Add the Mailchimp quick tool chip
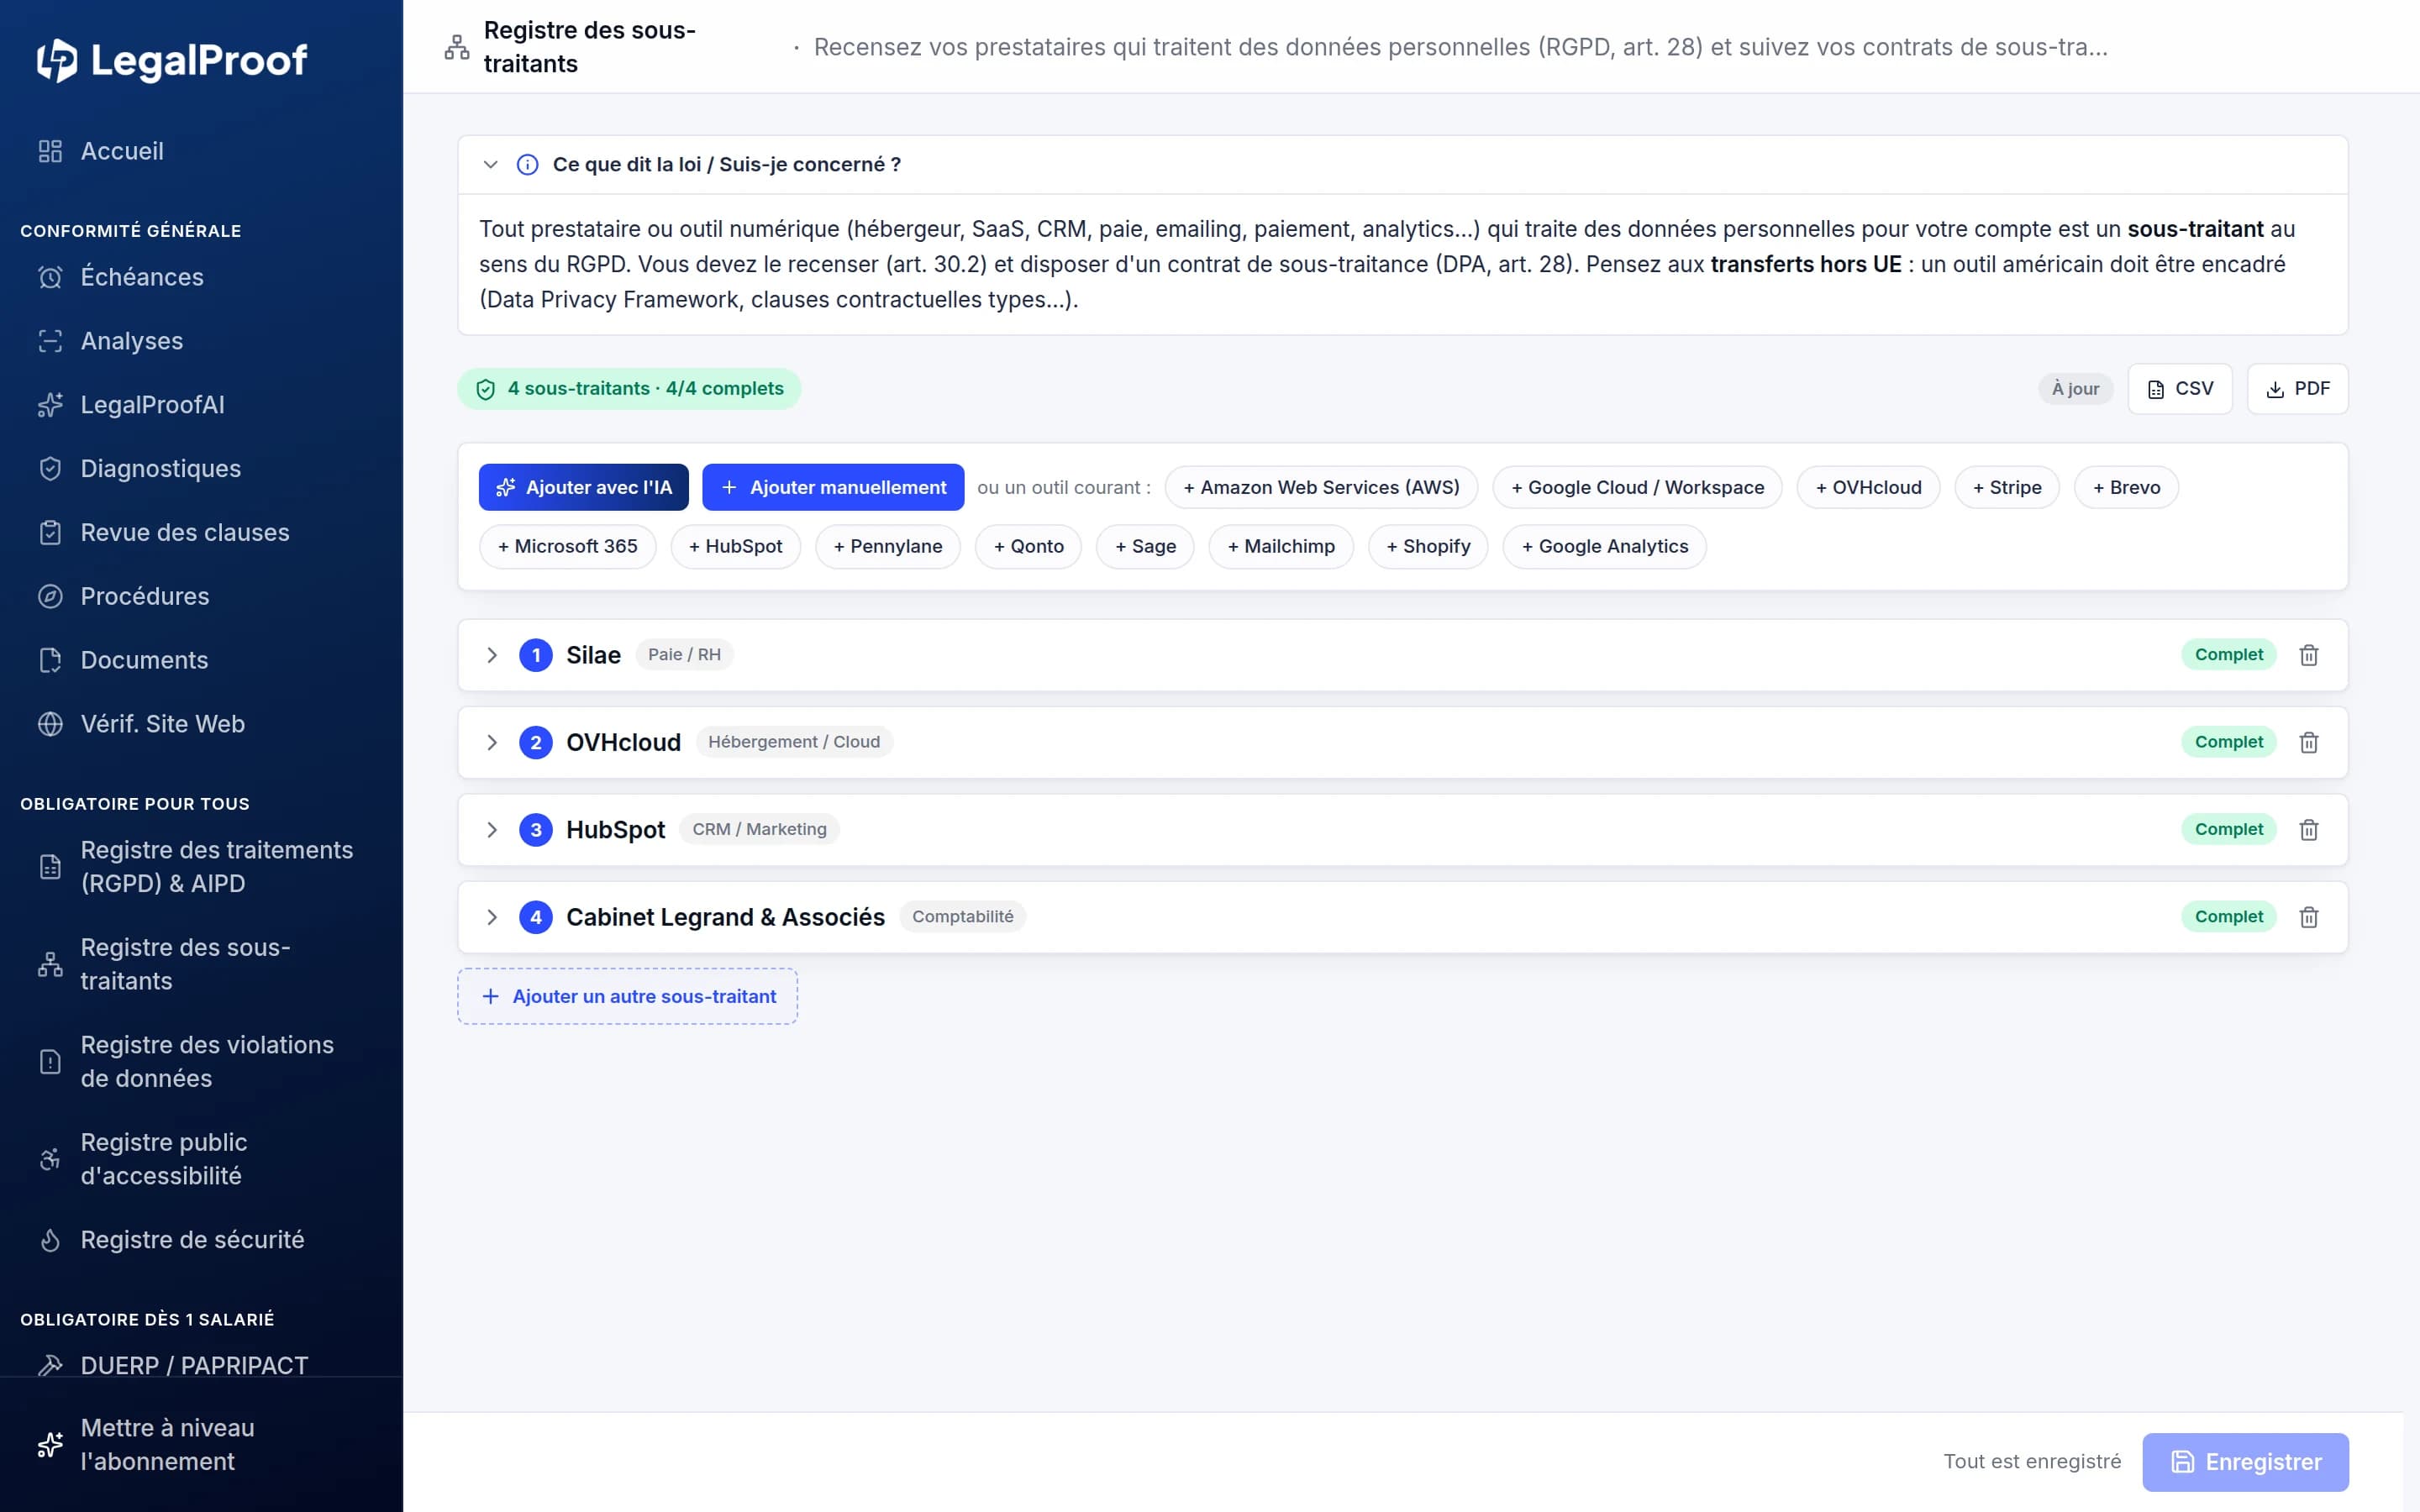 (1281, 547)
